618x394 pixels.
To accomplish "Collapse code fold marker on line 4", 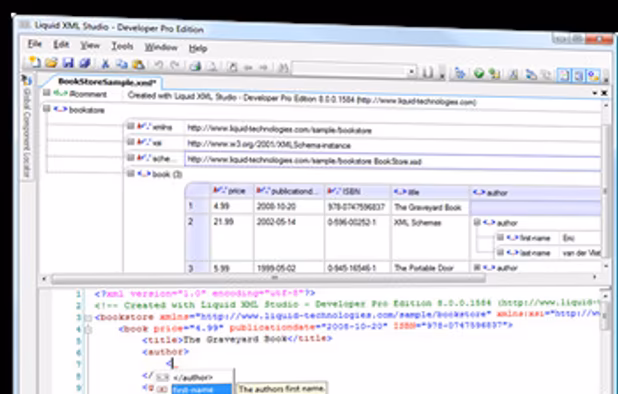I will pos(89,330).
